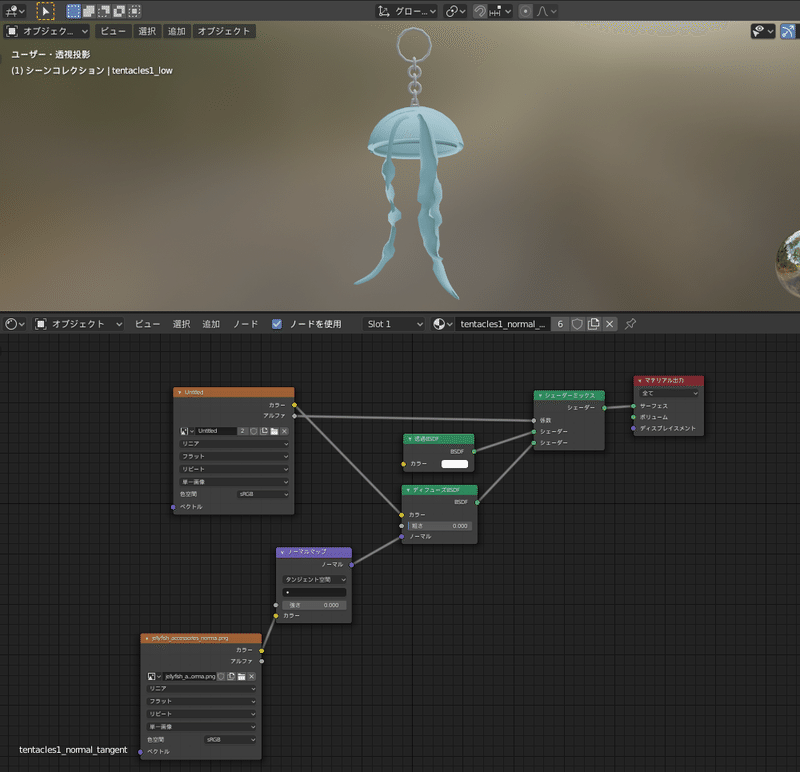Open the object visibility eye dropdown
800x772 pixels.
click(763, 31)
